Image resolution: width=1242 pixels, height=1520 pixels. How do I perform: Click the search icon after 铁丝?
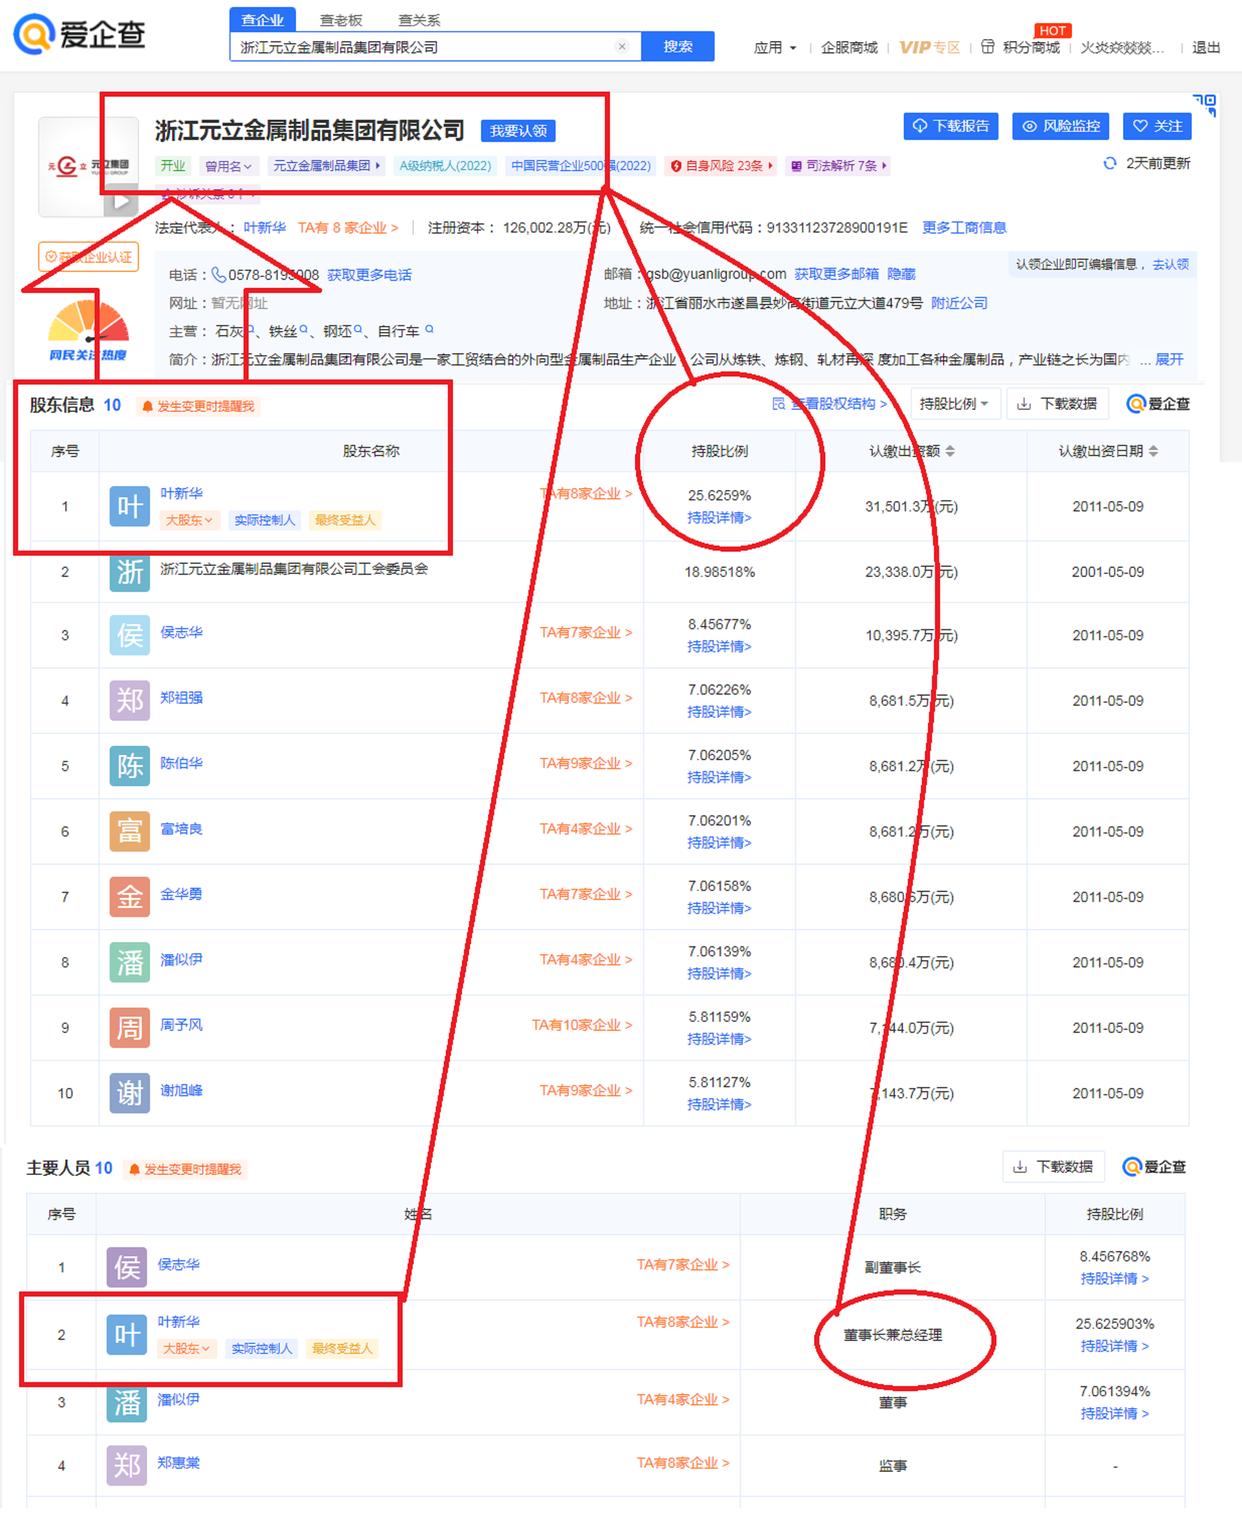click(x=303, y=329)
